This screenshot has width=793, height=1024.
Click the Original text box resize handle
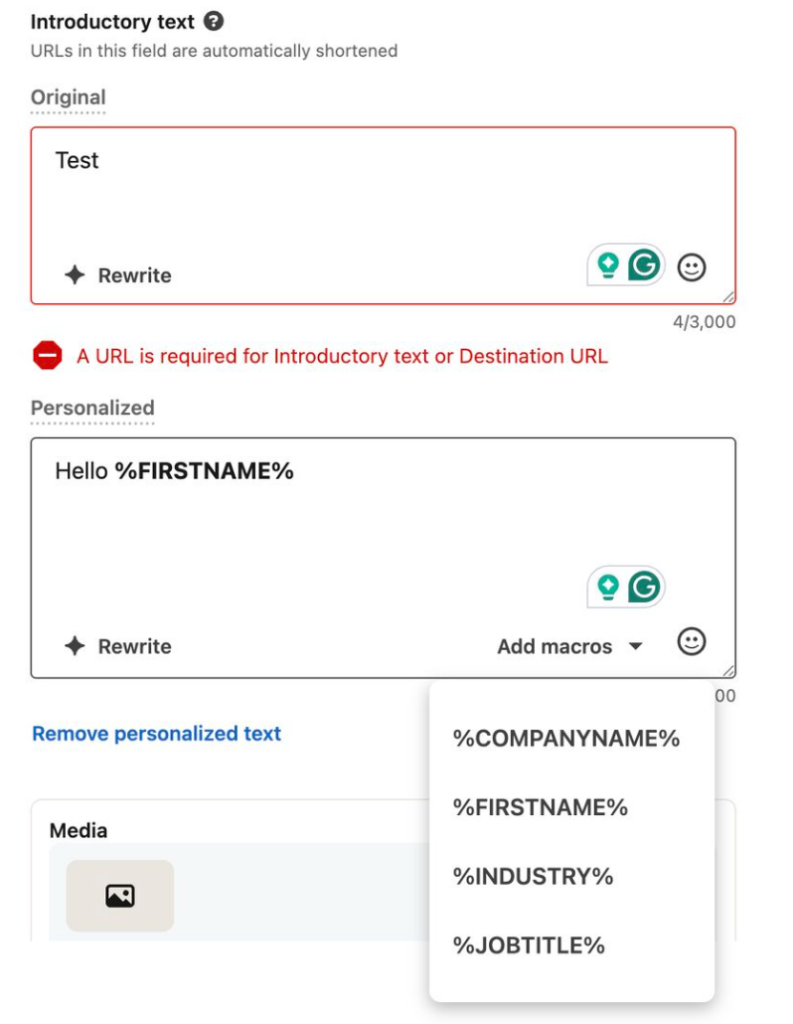pyautogui.click(x=728, y=297)
